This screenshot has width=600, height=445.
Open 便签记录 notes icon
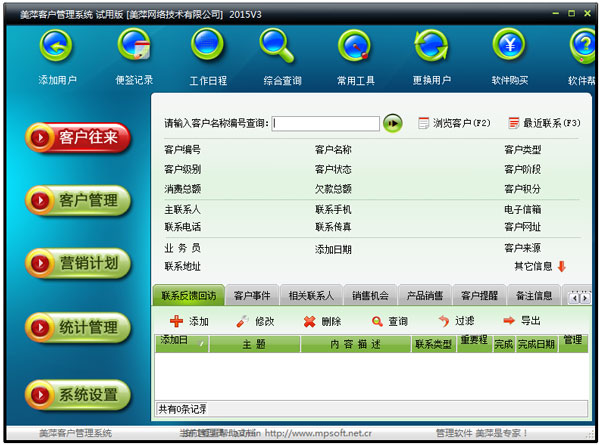[134, 46]
